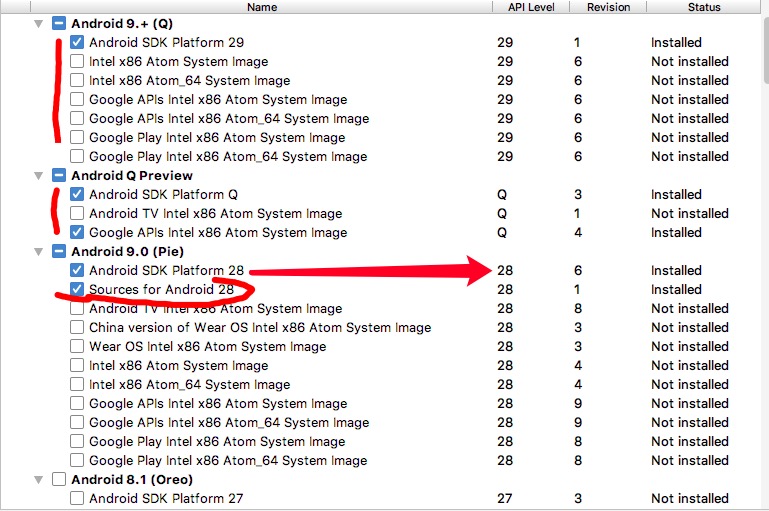Check Android SDK Platform 27
Screen dimensions: 769x511
click(77, 498)
